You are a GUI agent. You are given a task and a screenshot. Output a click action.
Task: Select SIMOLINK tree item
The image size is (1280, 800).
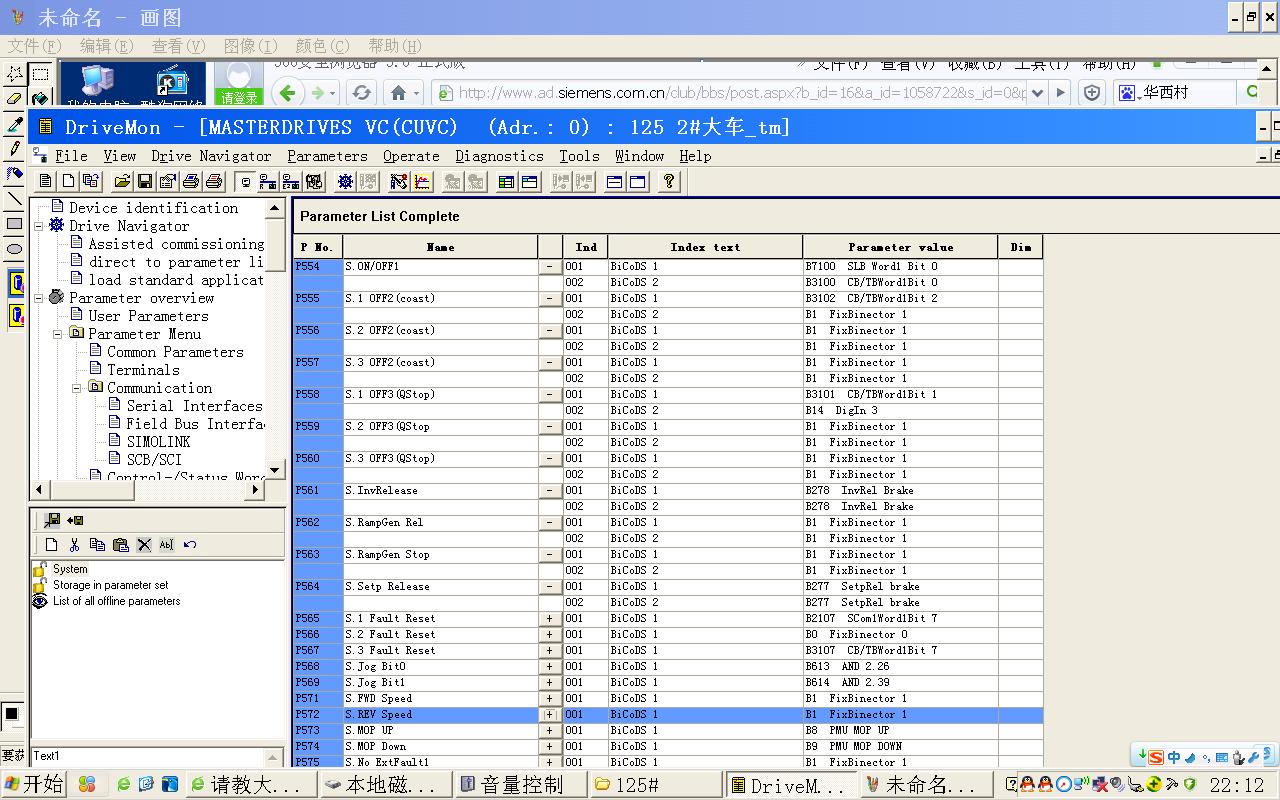pos(158,442)
